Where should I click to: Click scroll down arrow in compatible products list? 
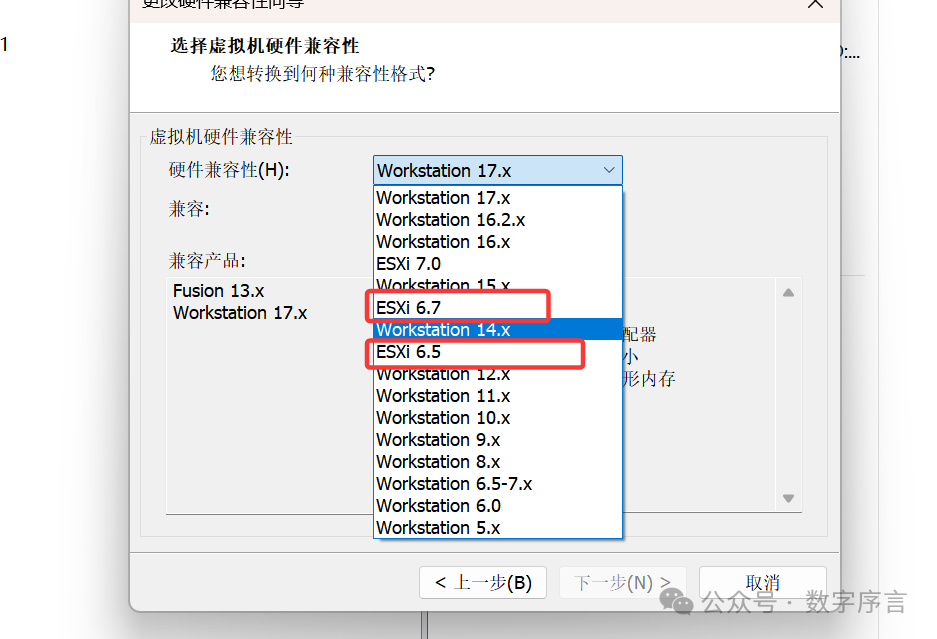(x=788, y=498)
